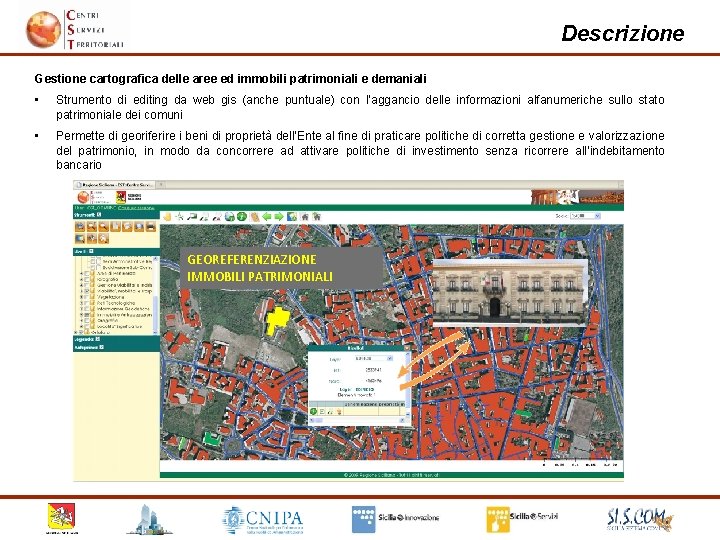This screenshot has height=540, width=720.
Task: Click the CNIPA logo in slide footer
Action: 263,520
